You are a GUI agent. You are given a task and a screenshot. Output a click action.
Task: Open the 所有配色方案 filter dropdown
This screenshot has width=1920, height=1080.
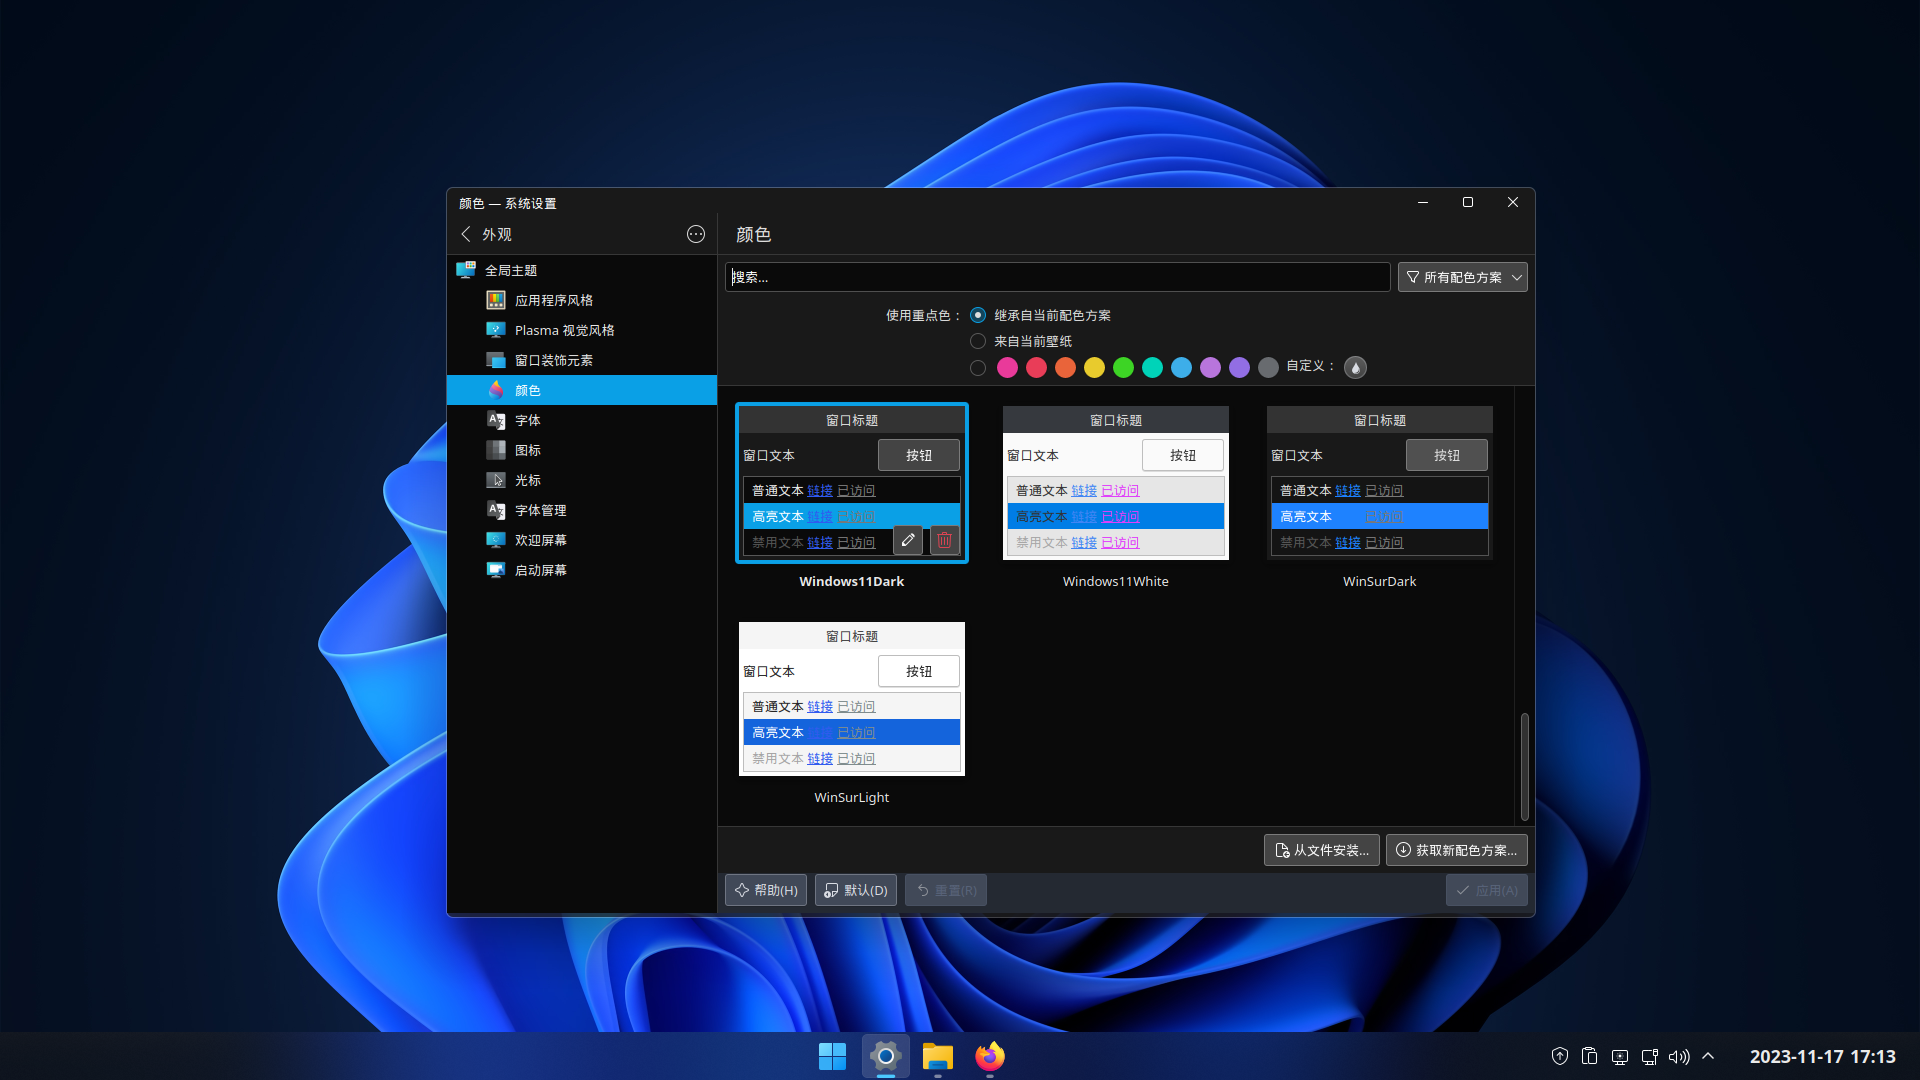(x=1462, y=277)
